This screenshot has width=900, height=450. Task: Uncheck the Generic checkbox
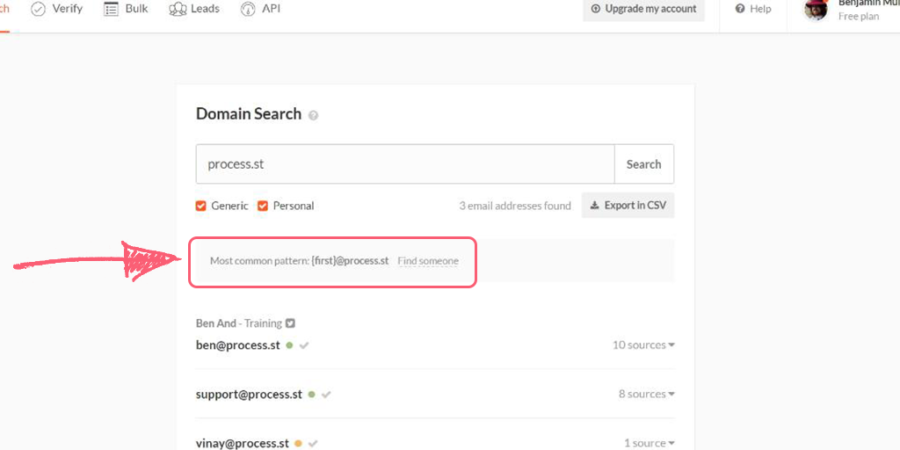(201, 205)
